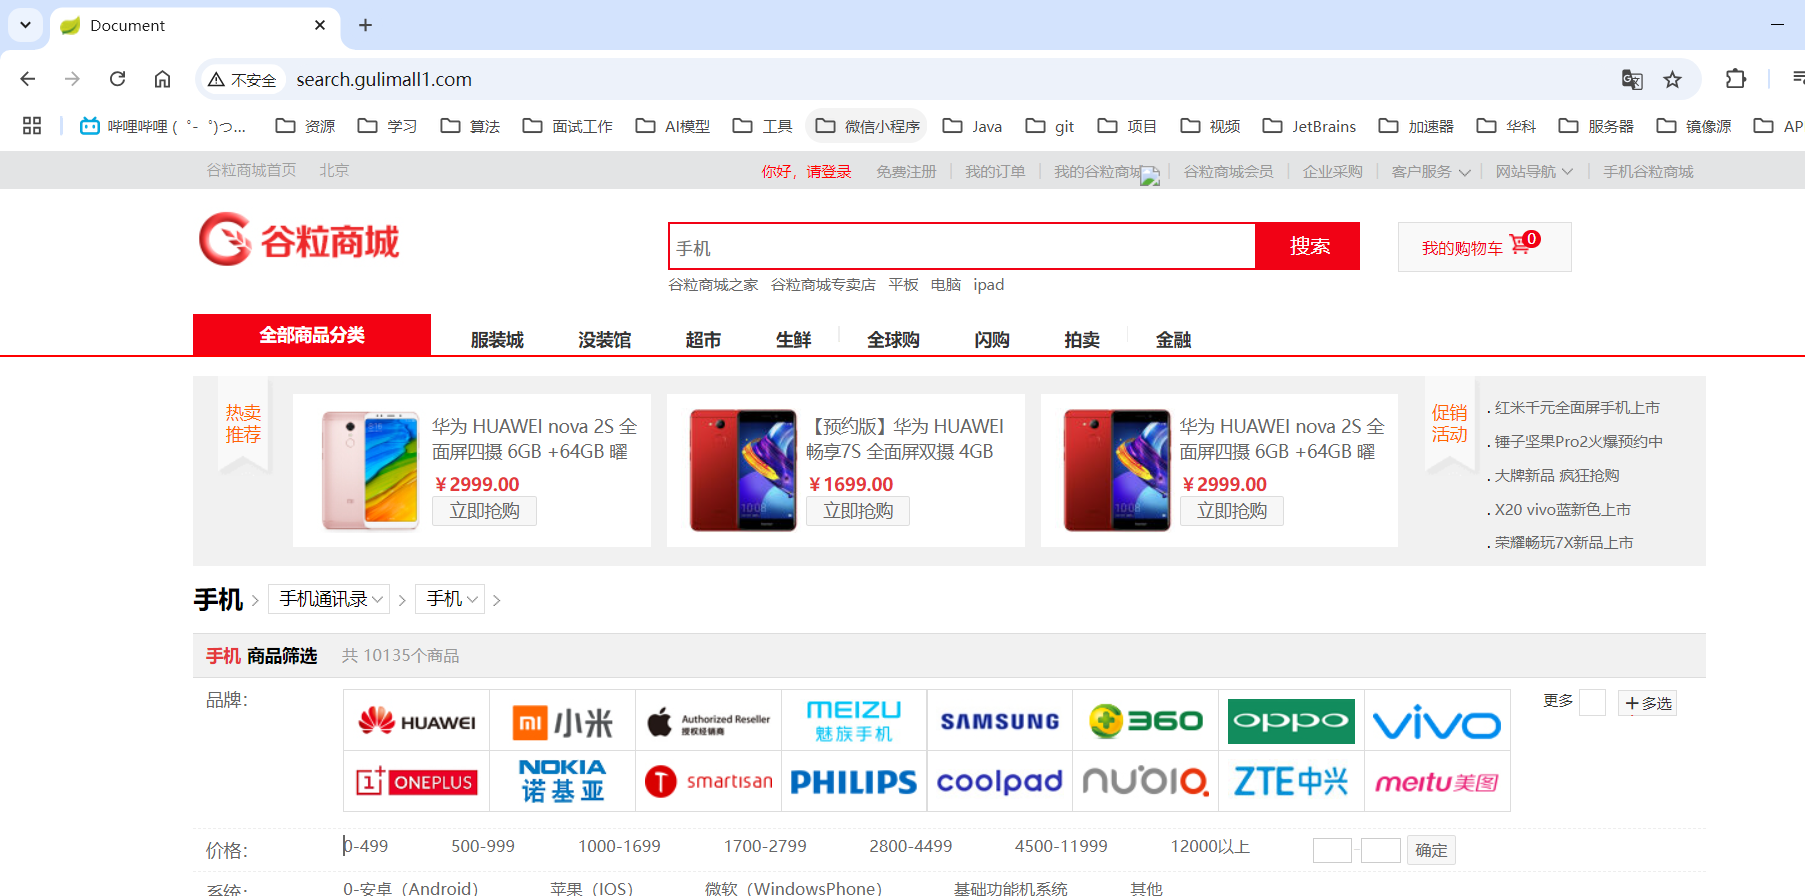Go back to previous page
The height and width of the screenshot is (896, 1805).
pos(28,79)
